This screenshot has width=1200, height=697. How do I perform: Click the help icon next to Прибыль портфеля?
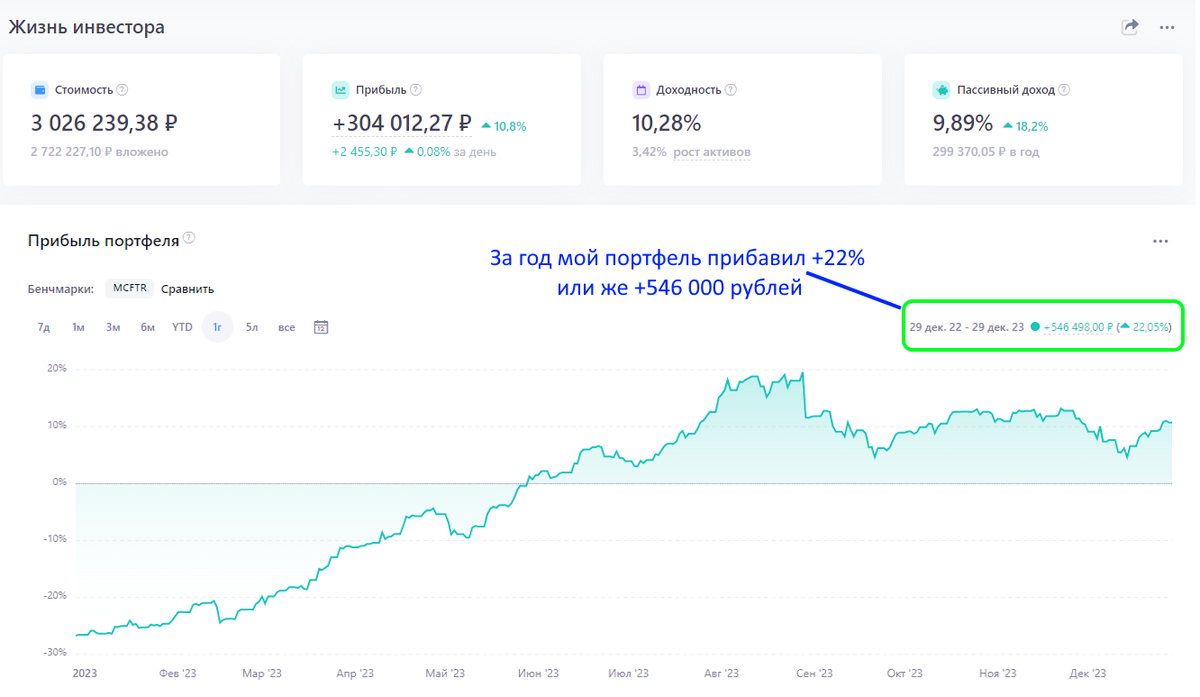190,239
